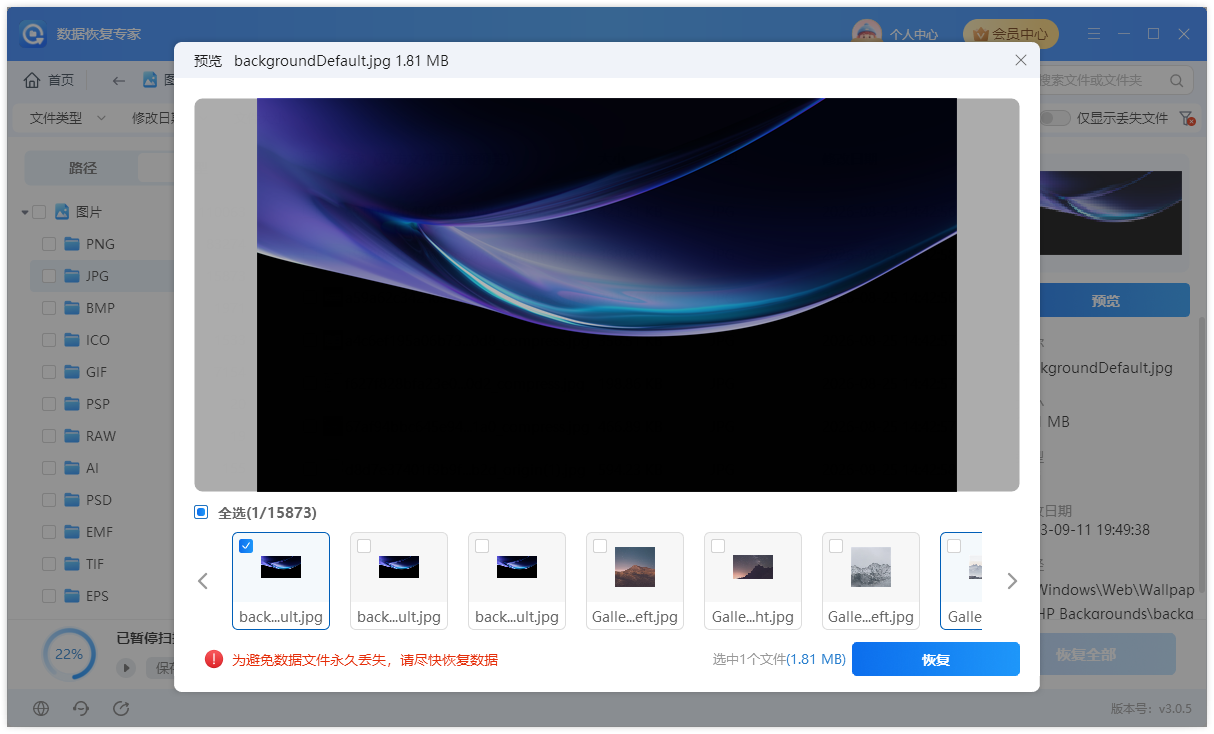Screen dimensions: 1214x734
Task: Resume scanning with the play button
Action: pos(126,668)
